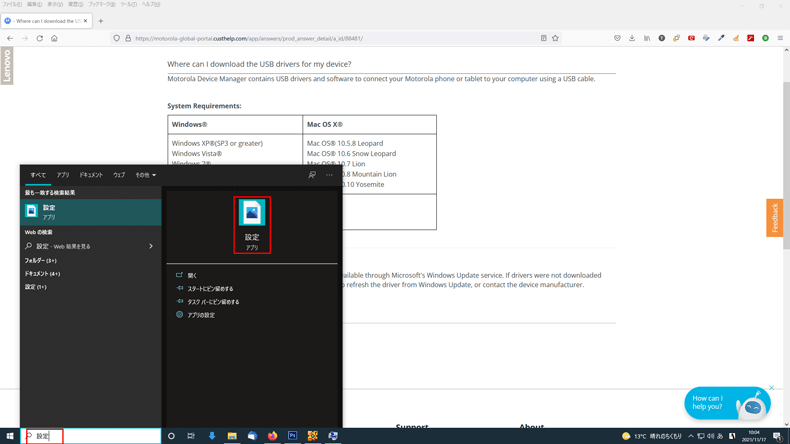Open the Firefox hamburger menu
Image resolution: width=790 pixels, height=444 pixels.
coord(780,38)
